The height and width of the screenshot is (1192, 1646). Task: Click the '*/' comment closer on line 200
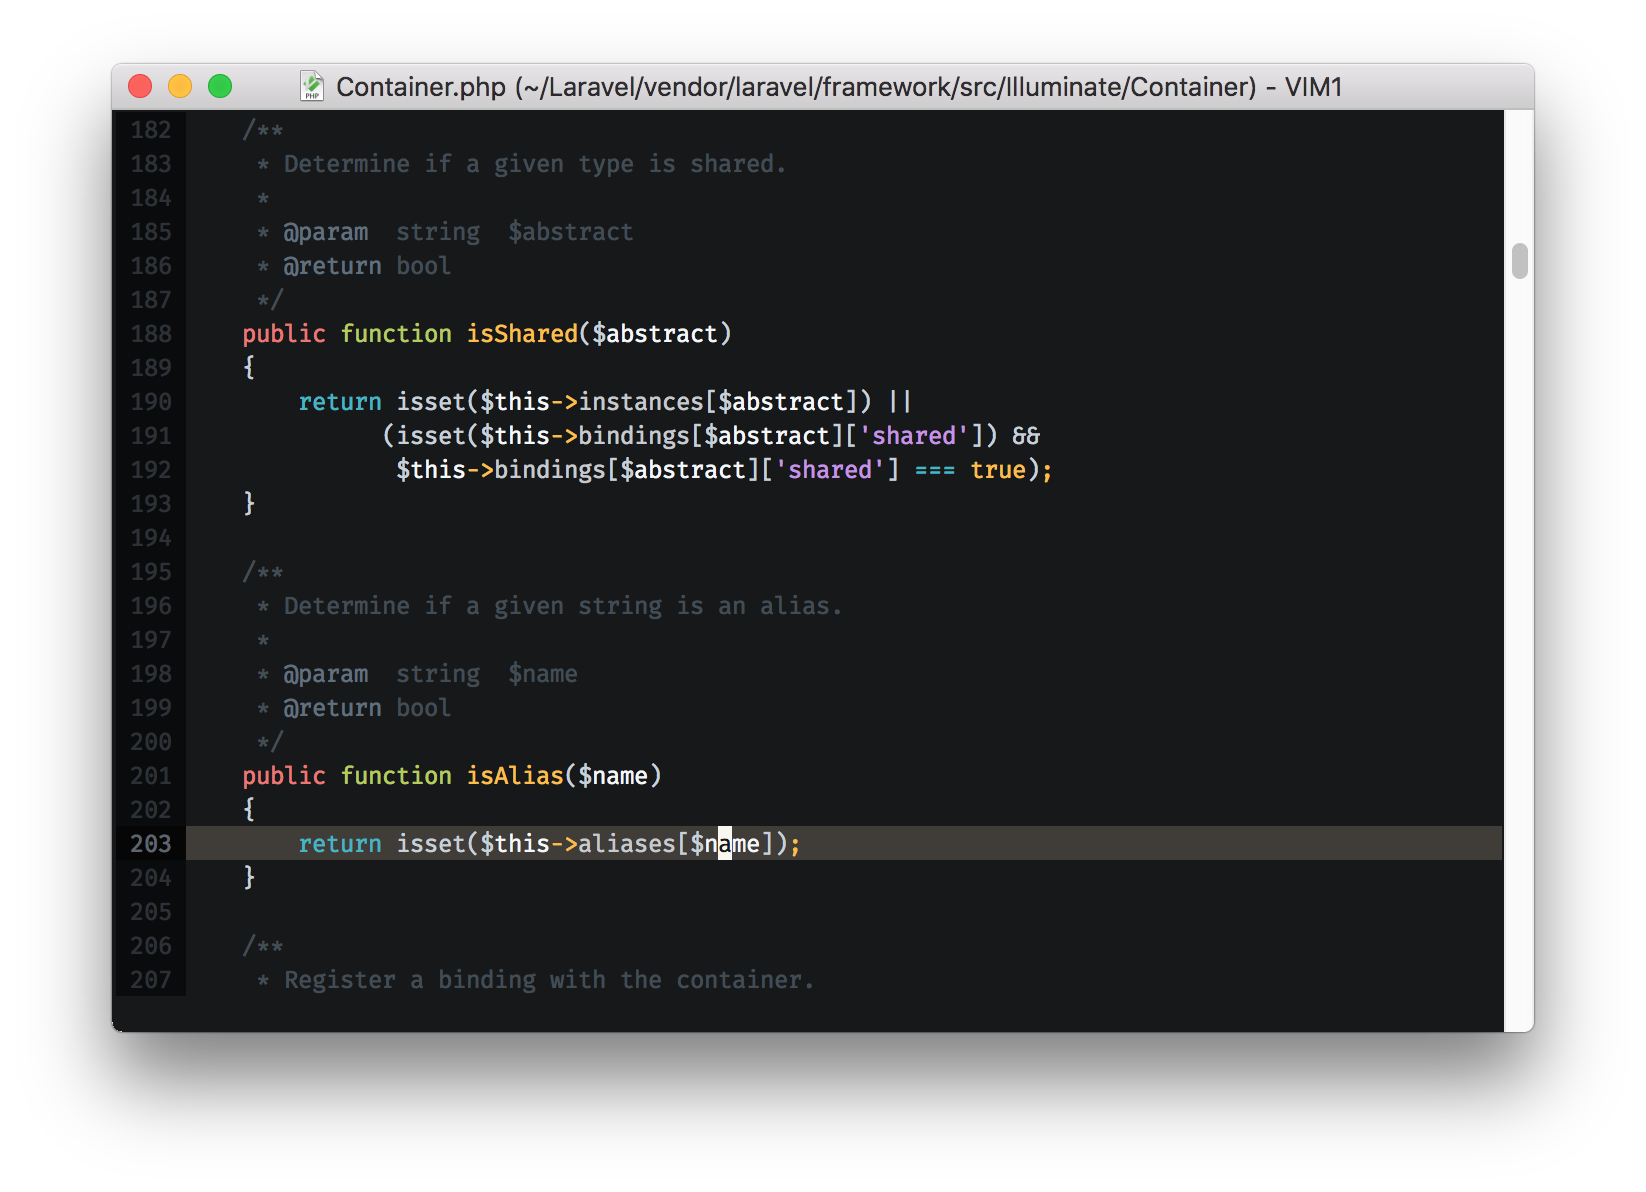click(x=270, y=742)
